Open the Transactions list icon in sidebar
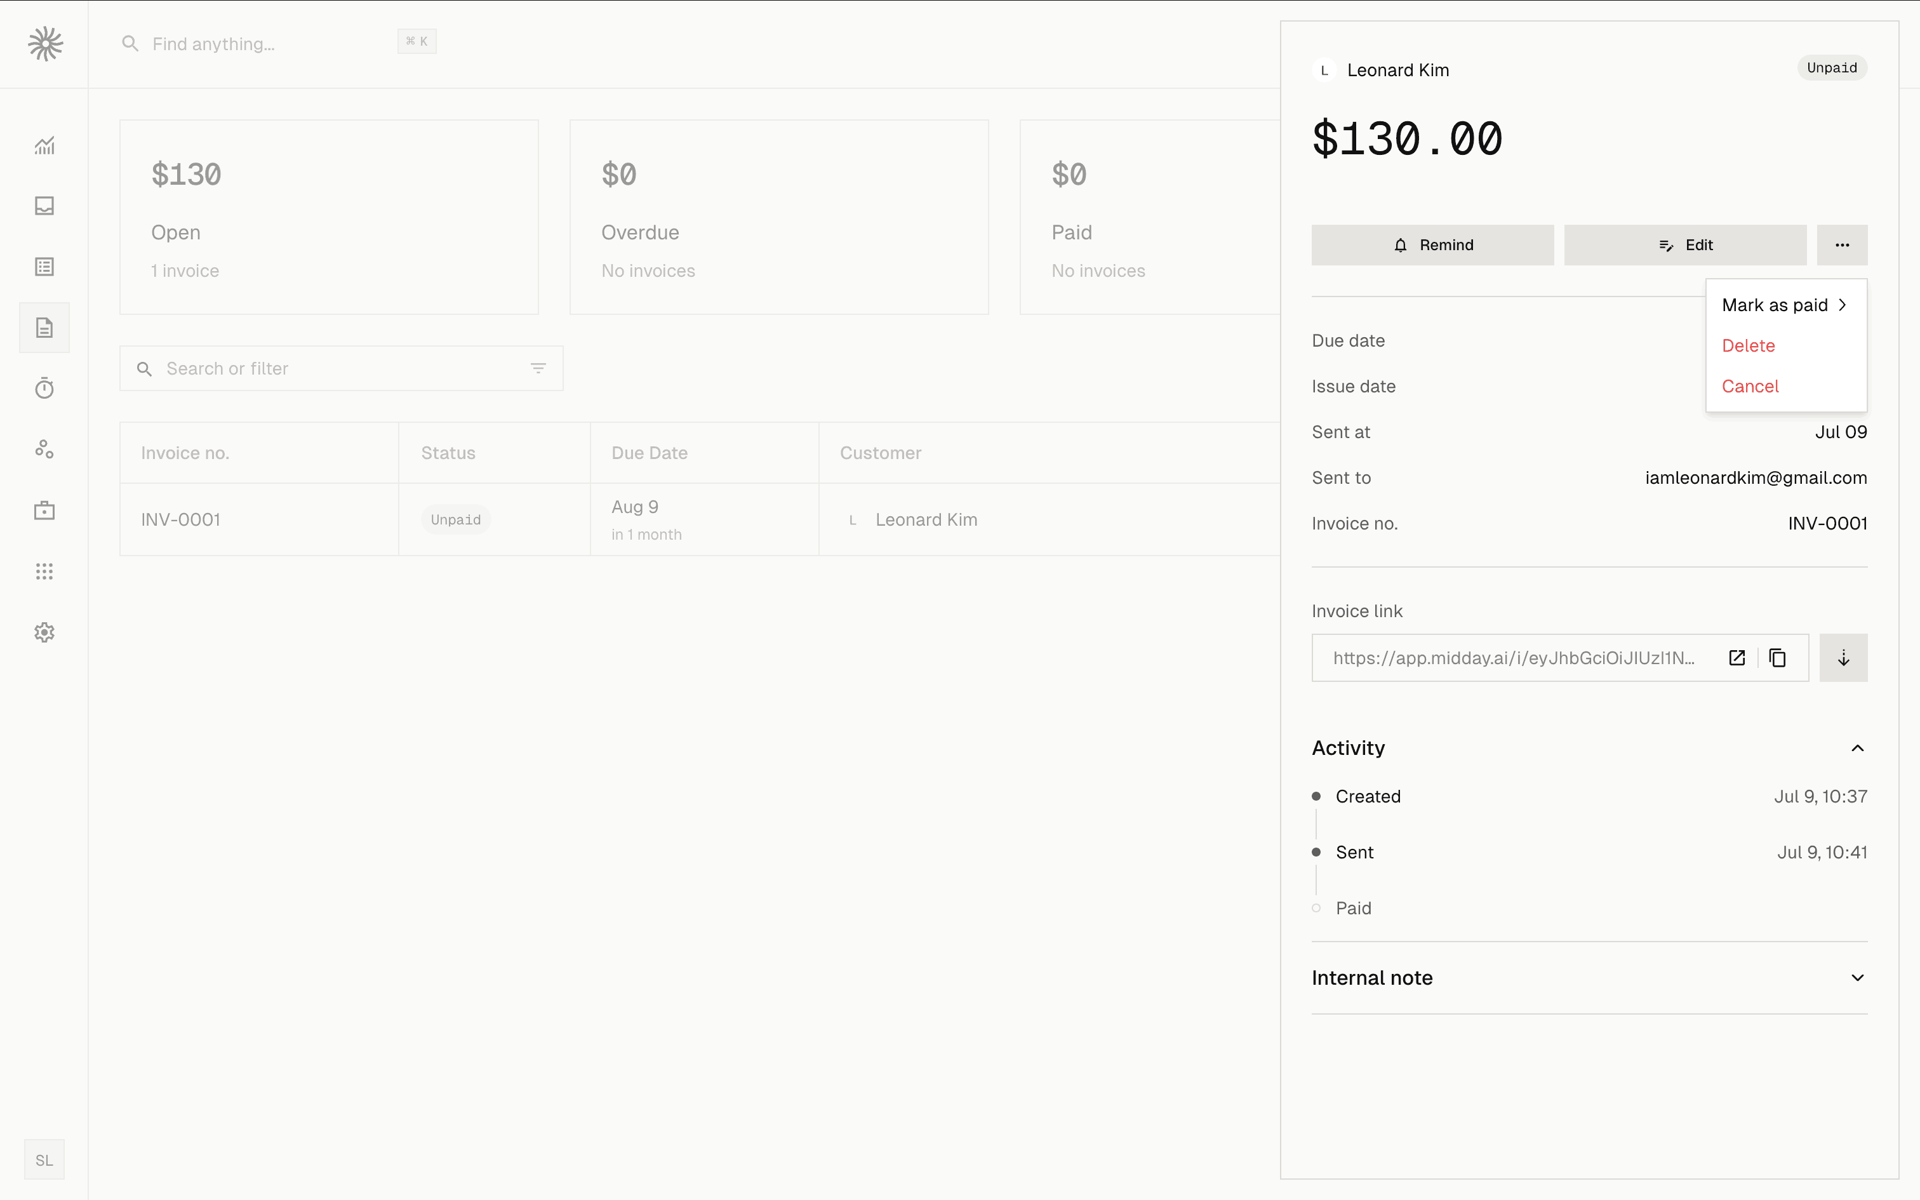This screenshot has width=1920, height=1200. click(x=44, y=267)
